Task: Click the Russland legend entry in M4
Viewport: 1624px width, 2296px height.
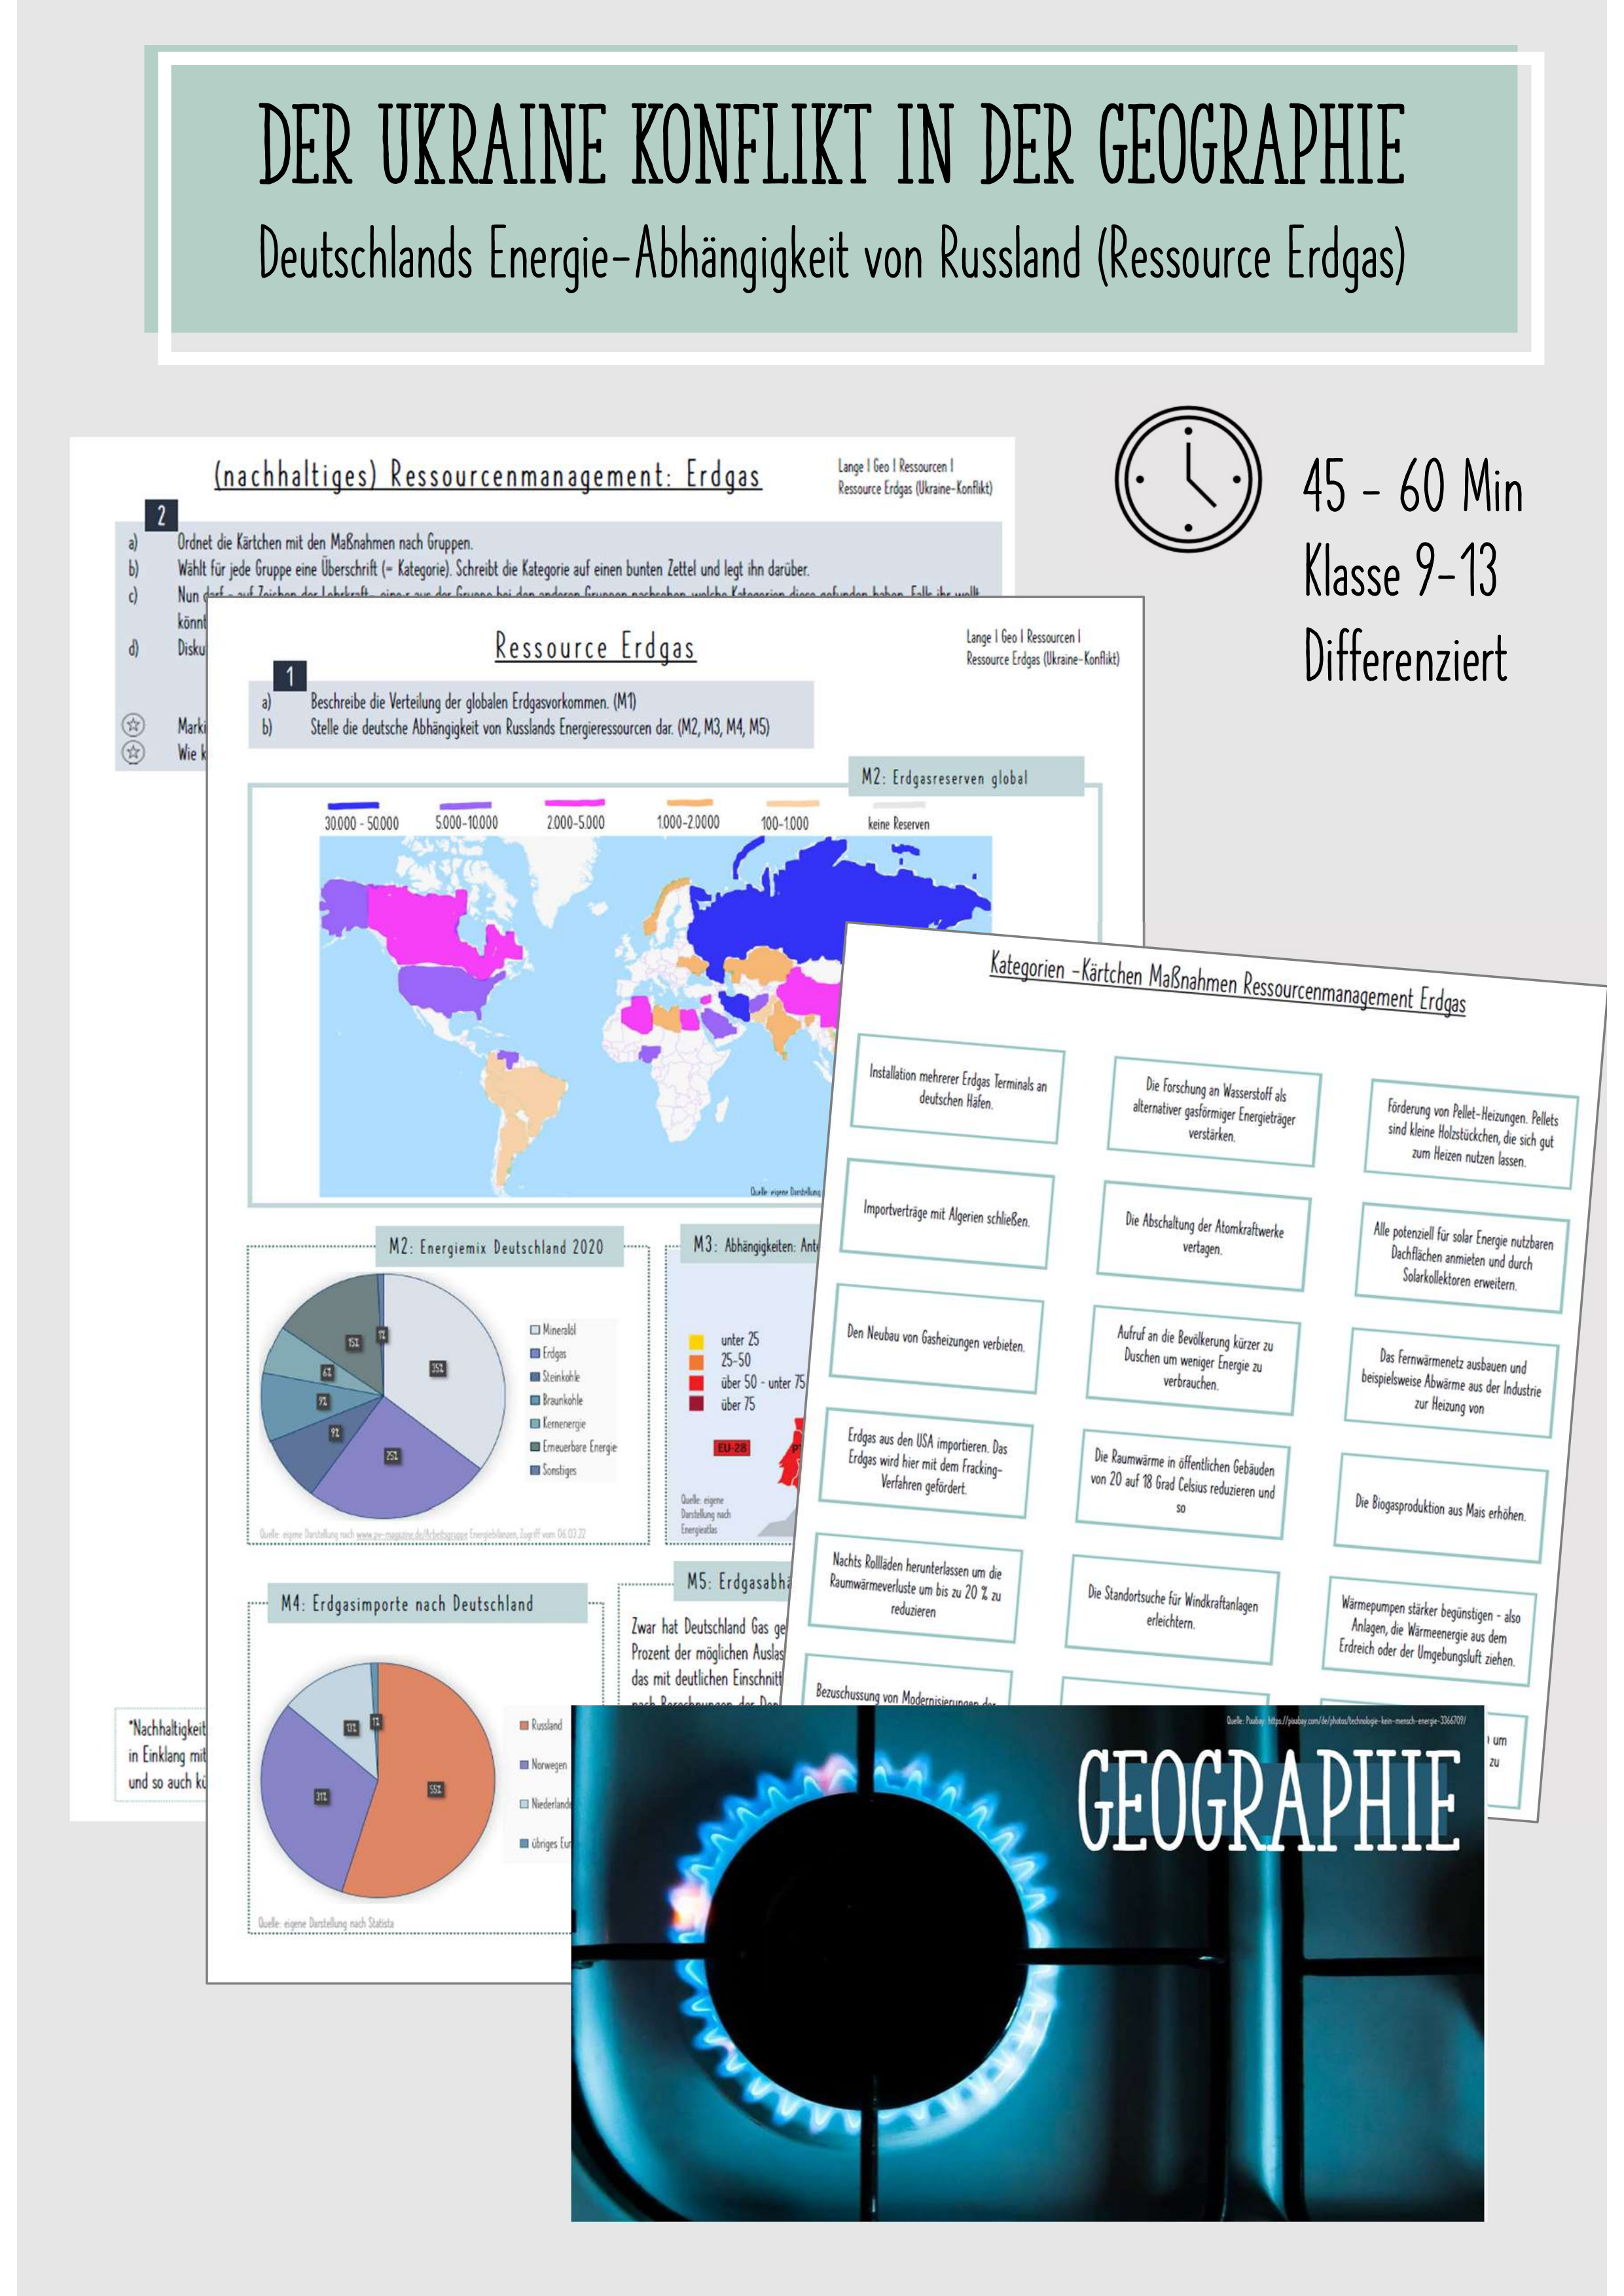Action: coord(541,1725)
